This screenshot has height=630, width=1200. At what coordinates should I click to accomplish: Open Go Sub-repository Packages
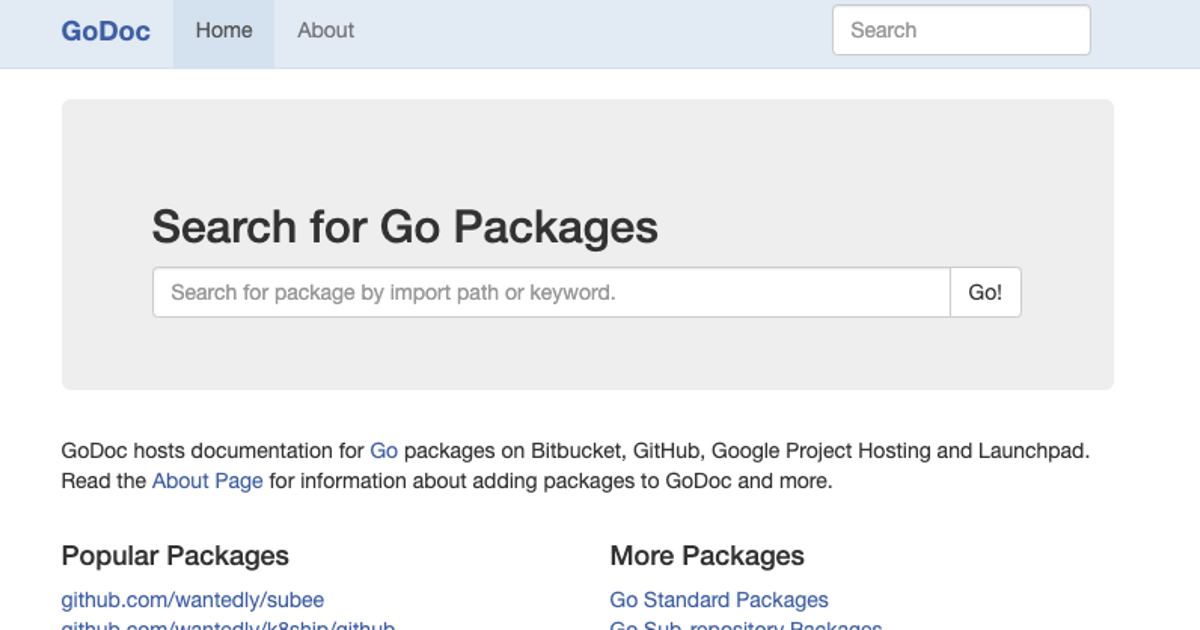click(745, 626)
